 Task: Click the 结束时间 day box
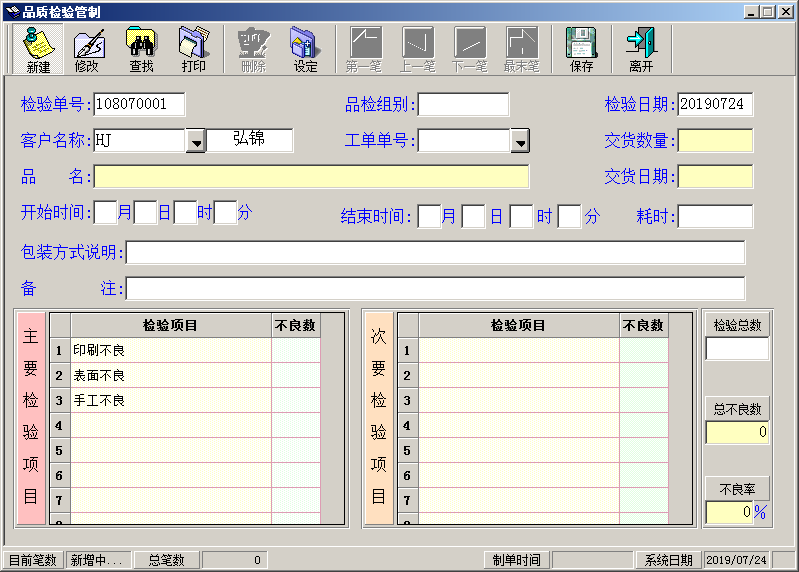pyautogui.click(x=473, y=216)
